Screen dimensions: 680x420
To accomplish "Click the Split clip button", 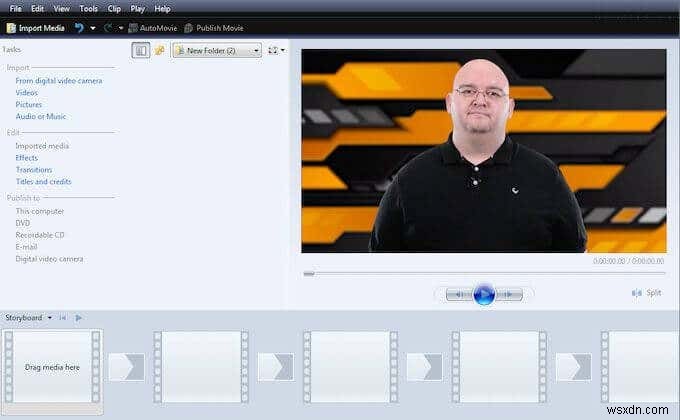I will 647,293.
